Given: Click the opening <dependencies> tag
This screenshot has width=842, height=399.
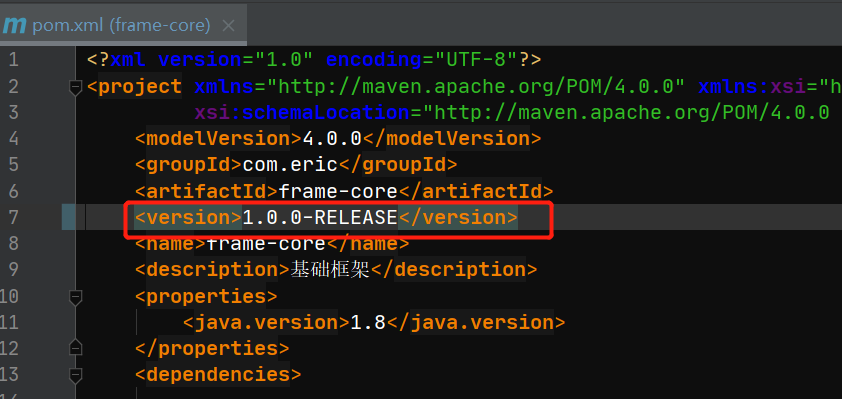Looking at the screenshot, I should (217, 374).
